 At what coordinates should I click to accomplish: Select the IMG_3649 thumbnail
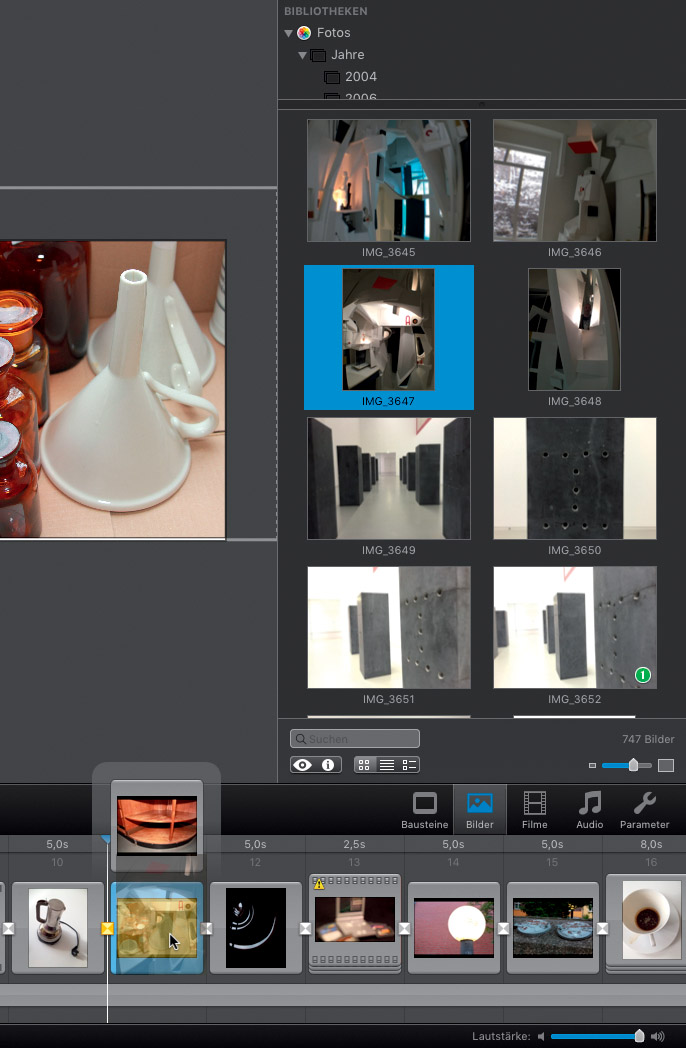coord(389,479)
